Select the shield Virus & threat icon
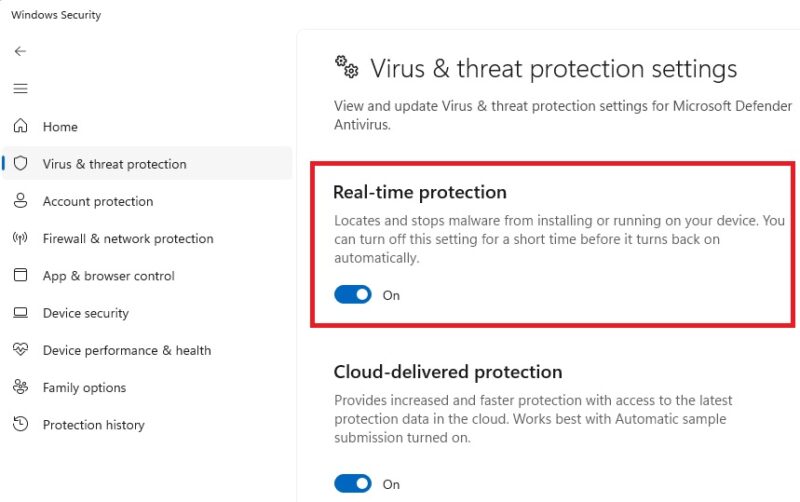This screenshot has height=502, width=800. click(20, 163)
